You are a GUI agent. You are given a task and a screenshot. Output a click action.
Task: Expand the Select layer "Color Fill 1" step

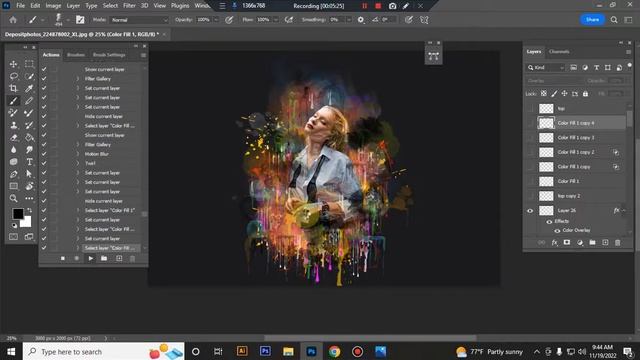[x=78, y=210]
